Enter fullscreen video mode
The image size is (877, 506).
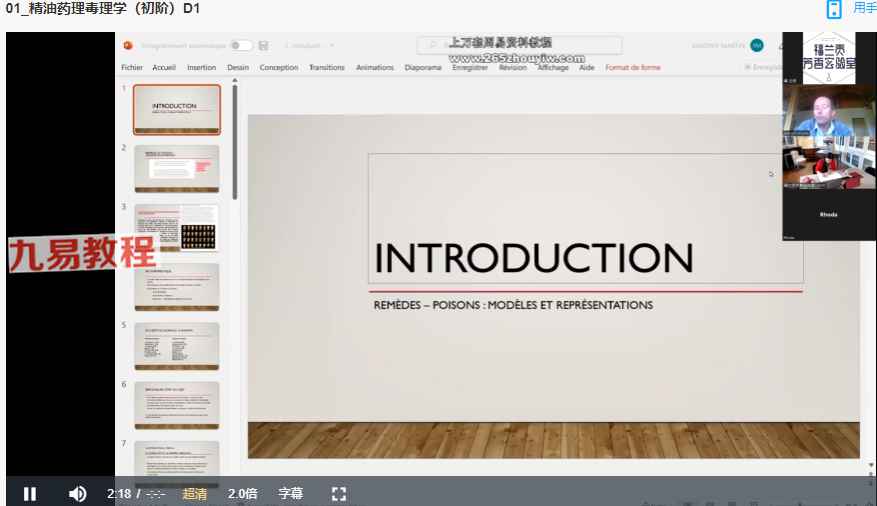(x=338, y=493)
